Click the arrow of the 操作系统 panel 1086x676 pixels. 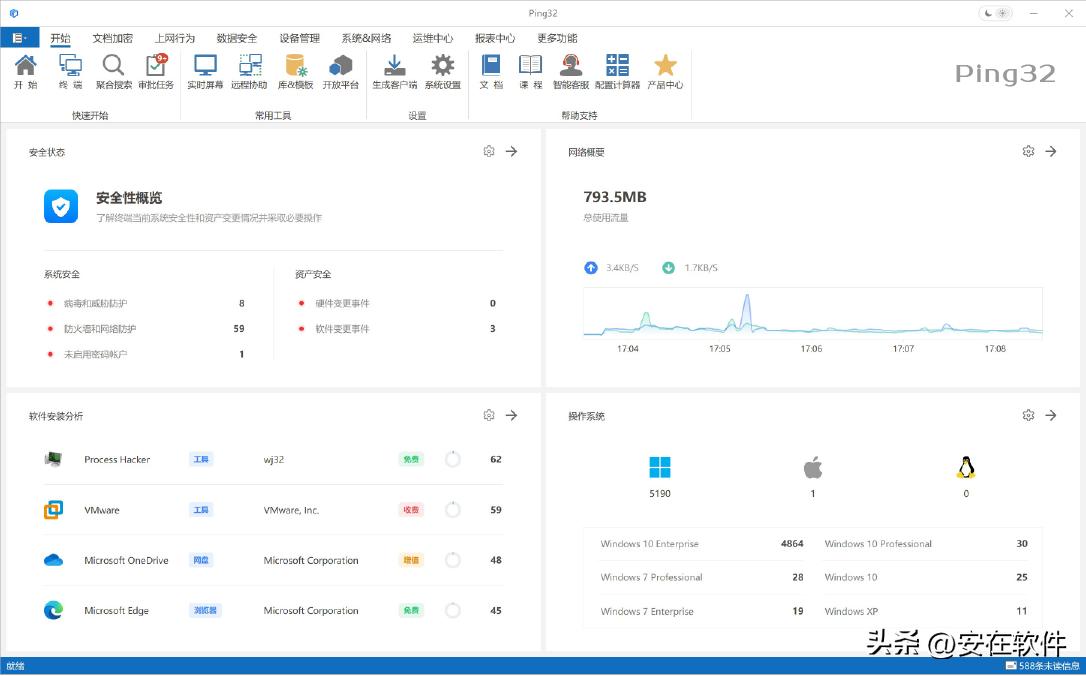(1051, 415)
